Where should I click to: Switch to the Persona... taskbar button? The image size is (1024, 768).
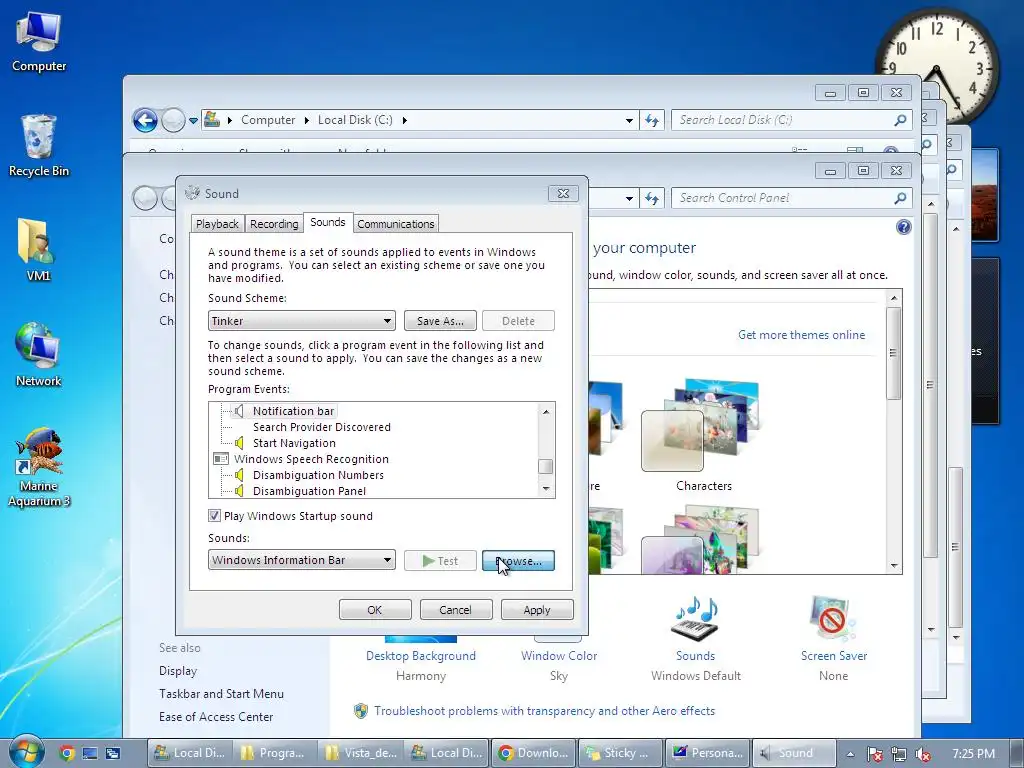tap(708, 753)
